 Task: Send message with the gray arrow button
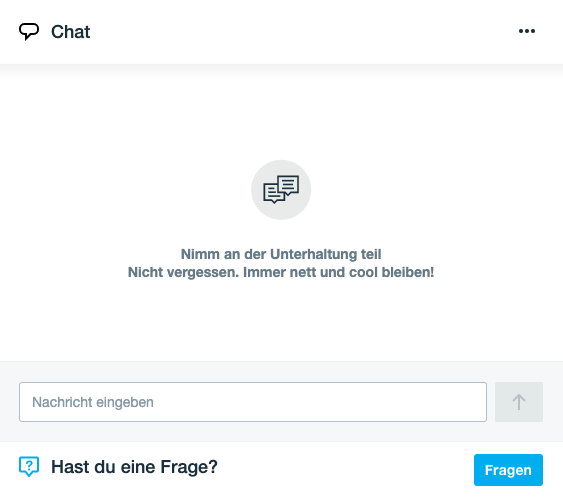click(519, 402)
